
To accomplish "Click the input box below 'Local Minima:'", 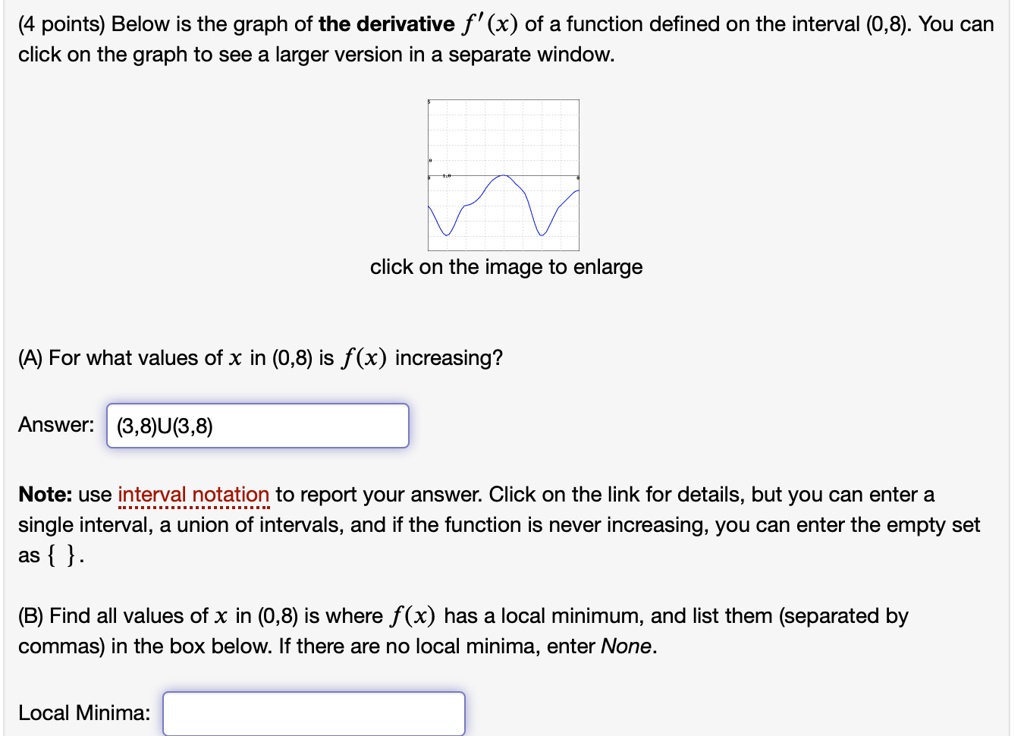I will 313,712.
